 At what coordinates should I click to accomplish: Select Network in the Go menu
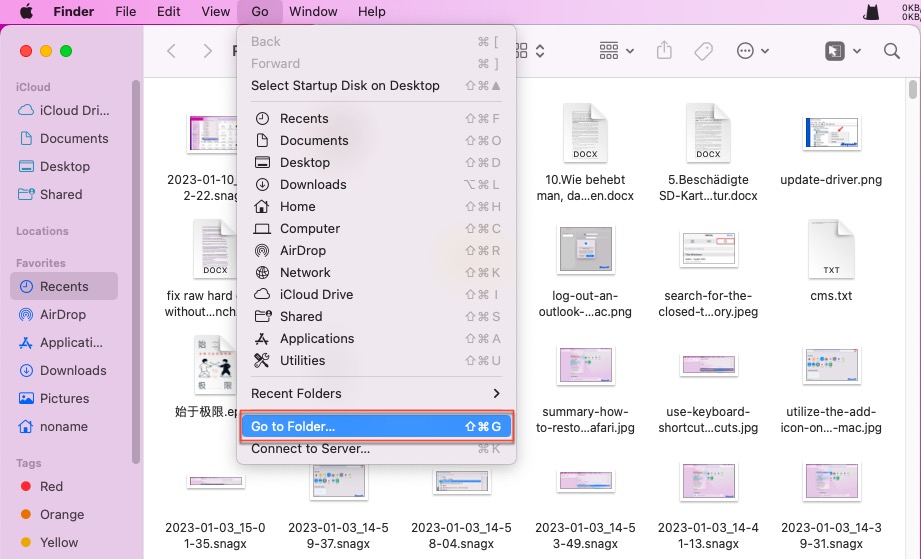(x=376, y=272)
